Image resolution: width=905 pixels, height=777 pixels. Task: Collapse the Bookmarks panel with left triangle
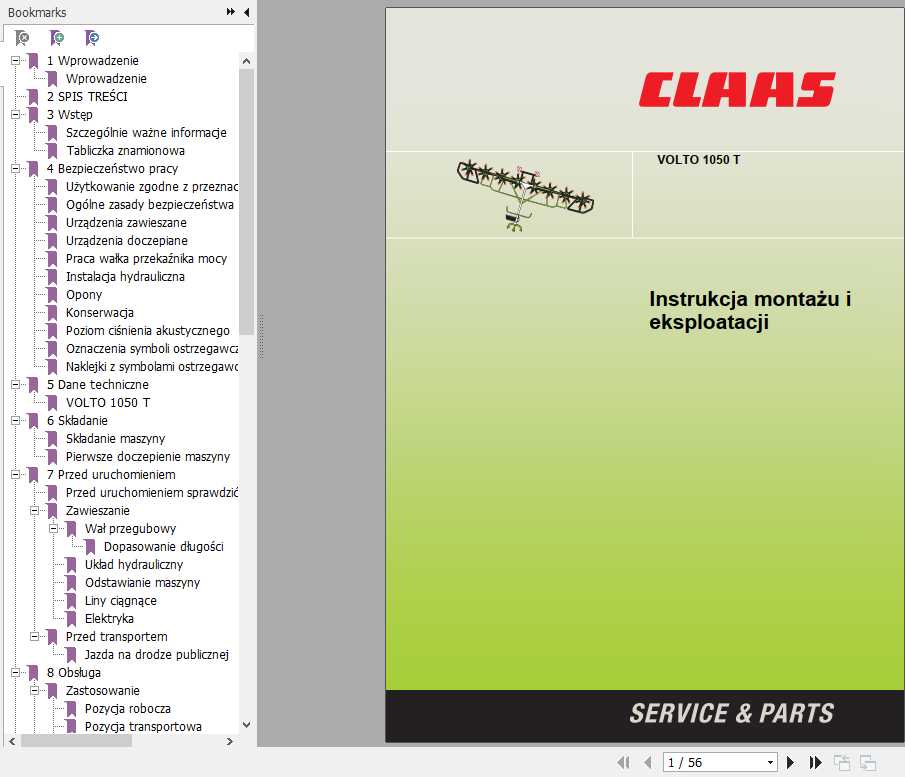(247, 12)
